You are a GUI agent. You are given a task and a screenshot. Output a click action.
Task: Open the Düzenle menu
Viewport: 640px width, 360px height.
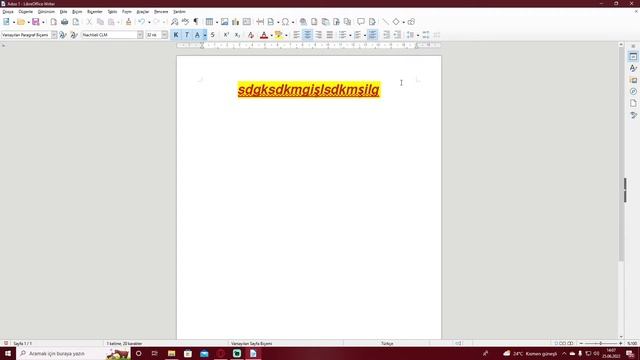[x=26, y=12]
